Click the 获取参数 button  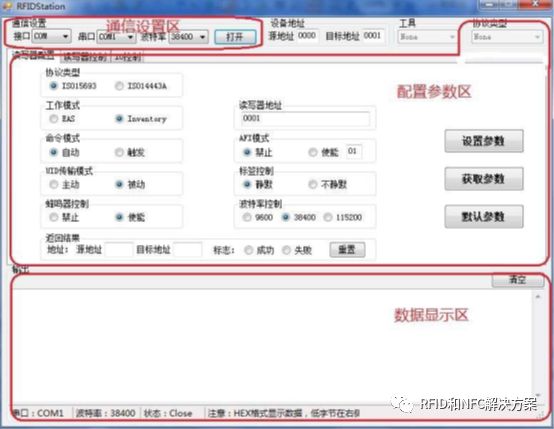click(484, 179)
